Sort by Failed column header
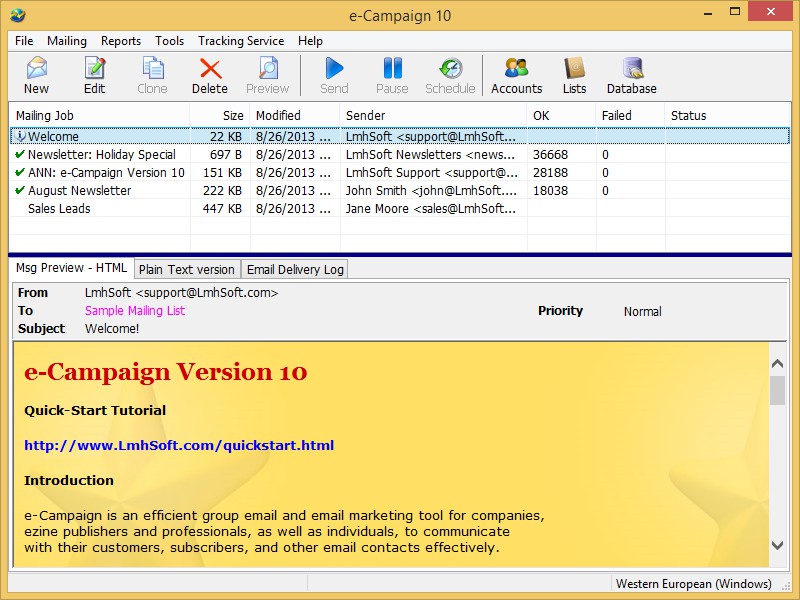The image size is (800, 600). click(631, 115)
